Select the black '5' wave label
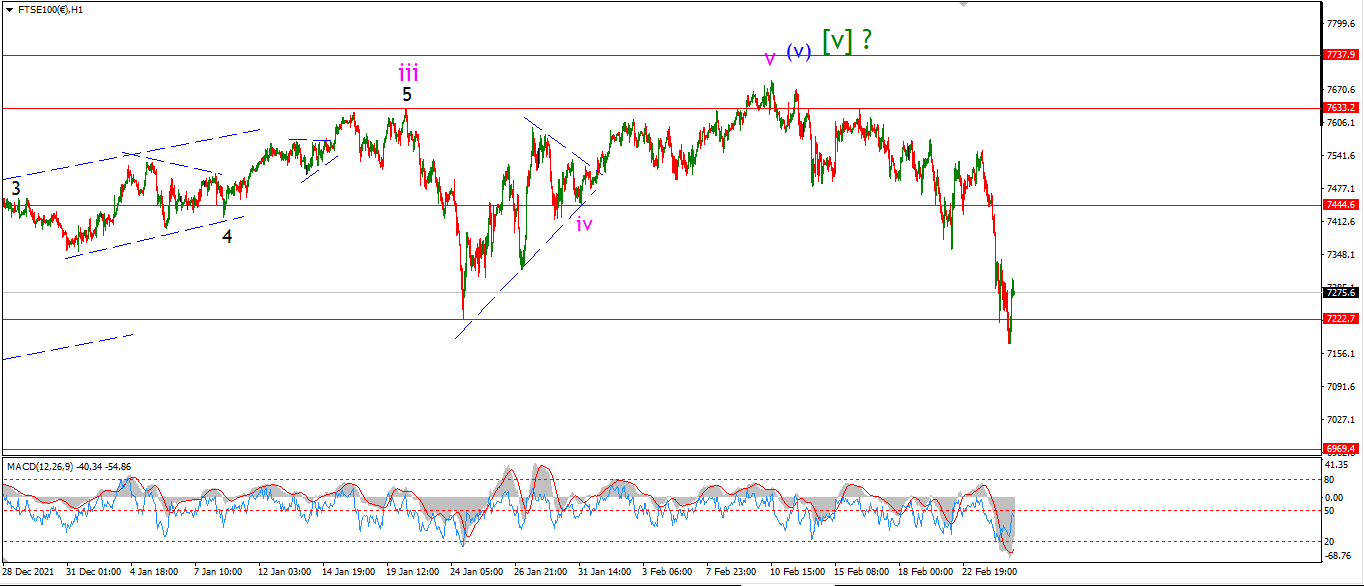This screenshot has height=586, width=1364. click(407, 95)
